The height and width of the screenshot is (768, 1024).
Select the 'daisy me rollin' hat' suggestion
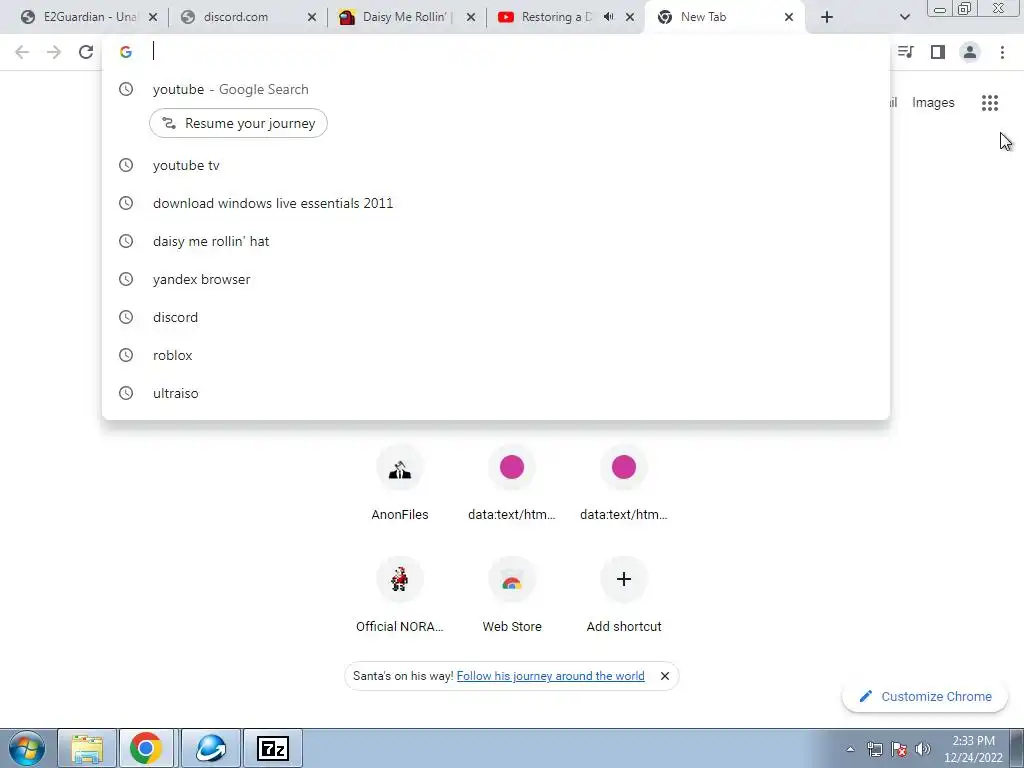click(496, 241)
